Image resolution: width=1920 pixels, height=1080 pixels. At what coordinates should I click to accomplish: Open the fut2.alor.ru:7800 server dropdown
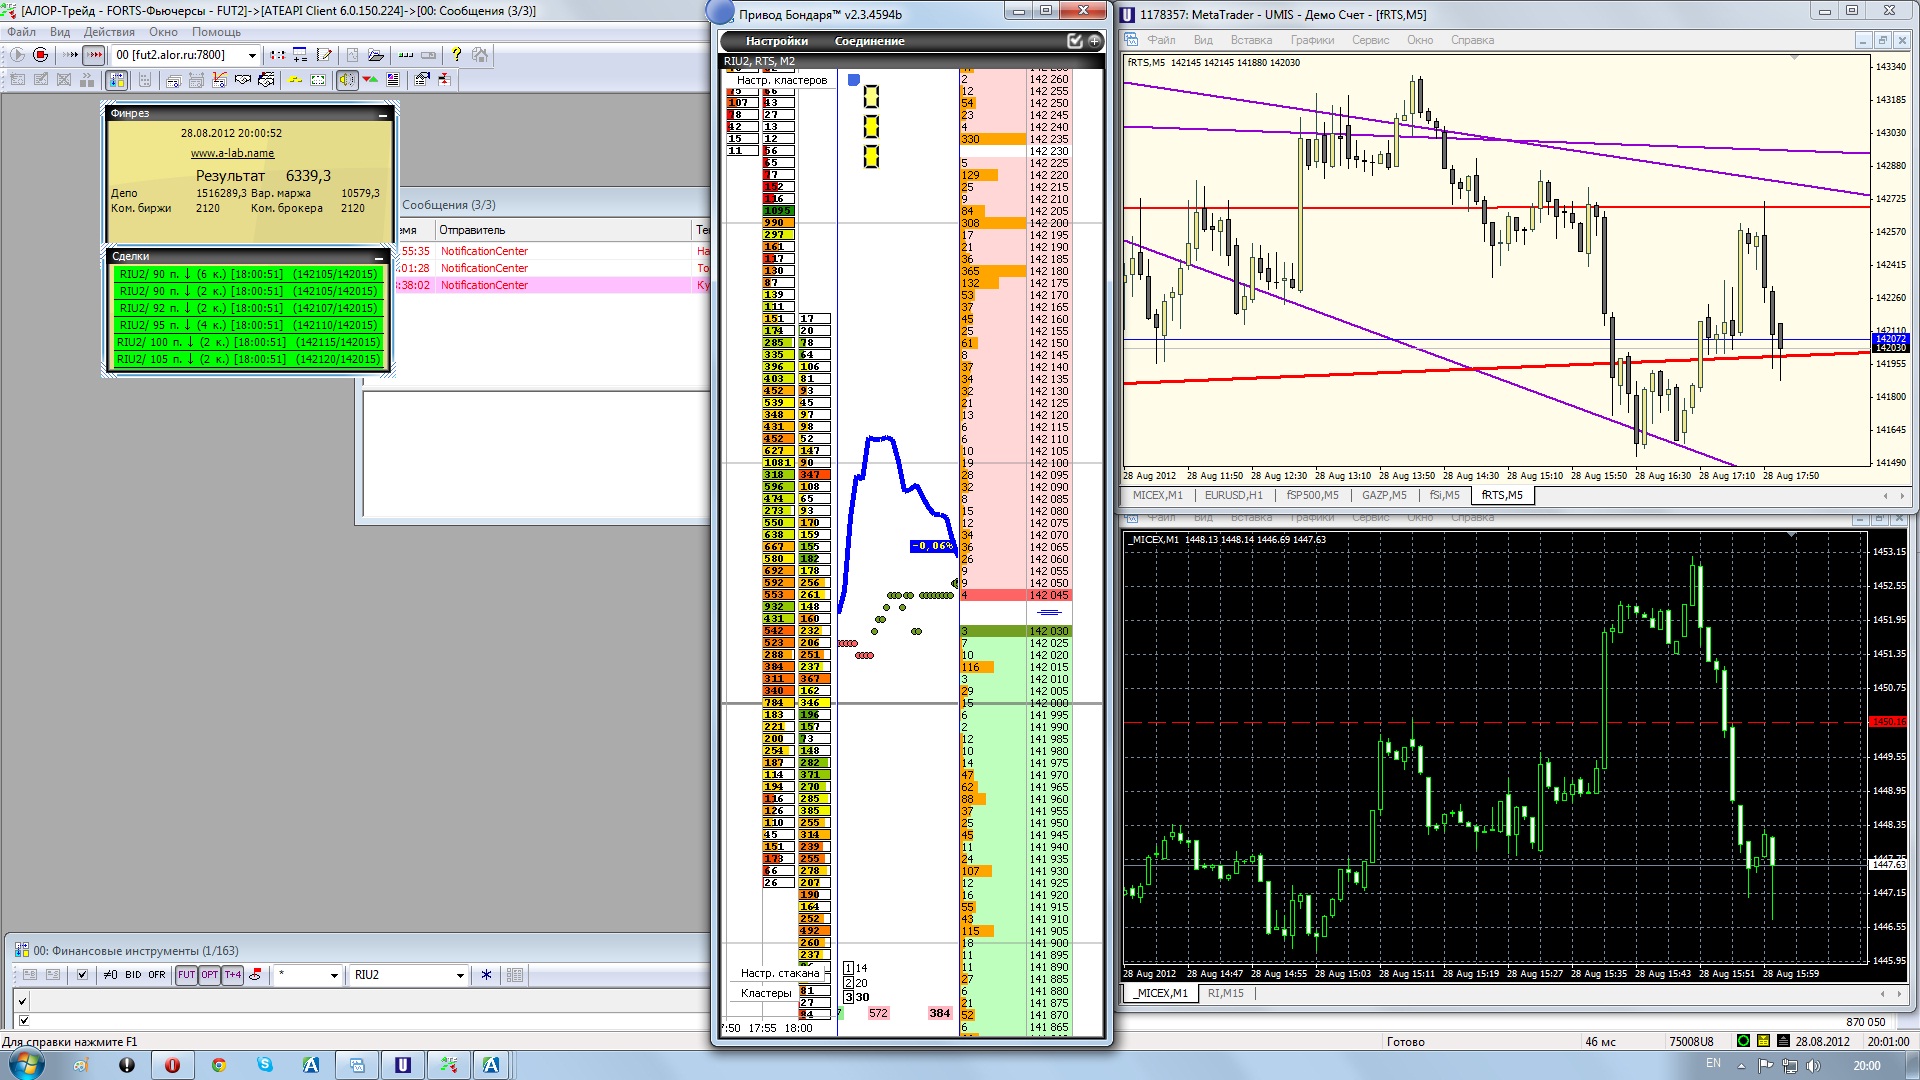click(x=252, y=55)
